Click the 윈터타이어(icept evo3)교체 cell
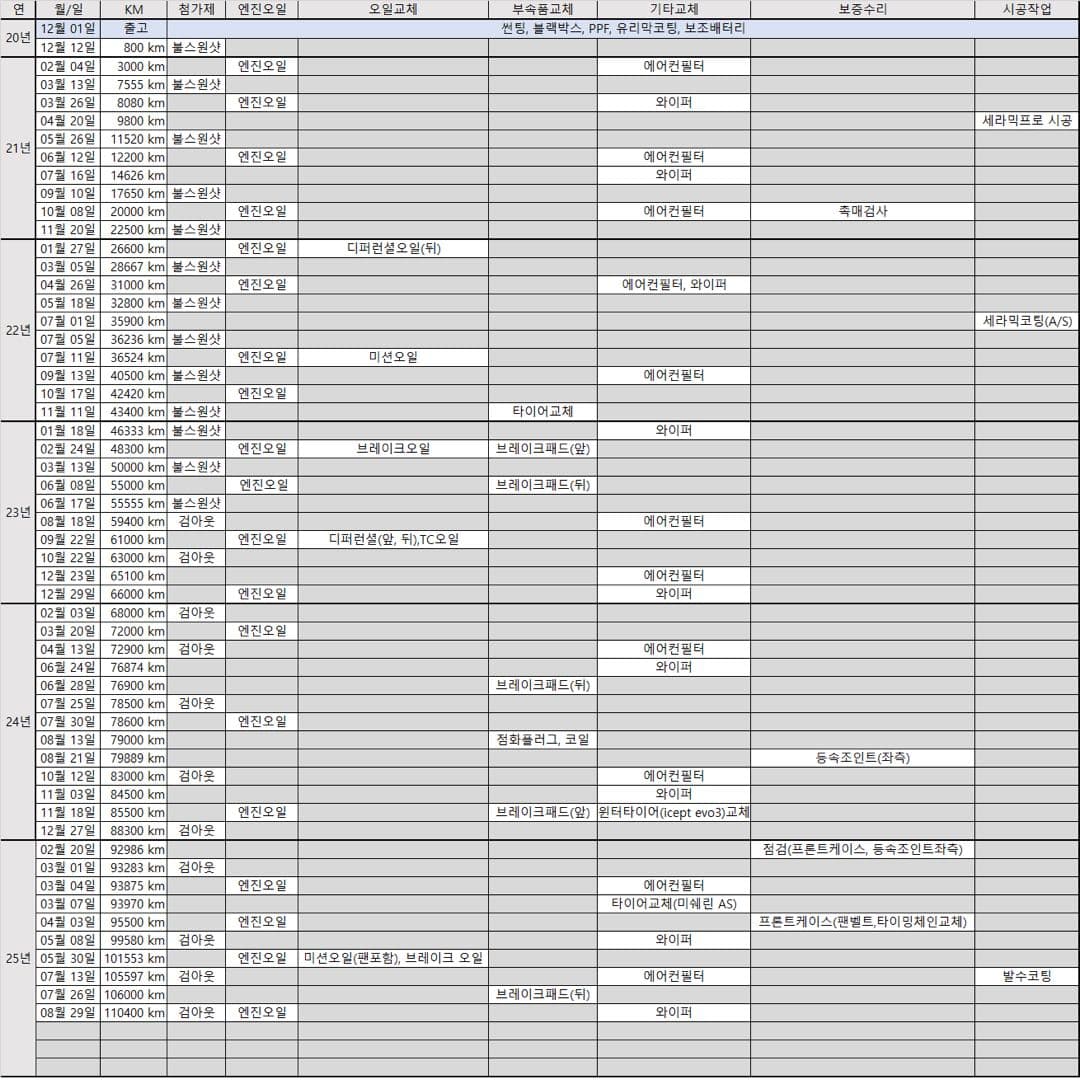 pyautogui.click(x=674, y=812)
